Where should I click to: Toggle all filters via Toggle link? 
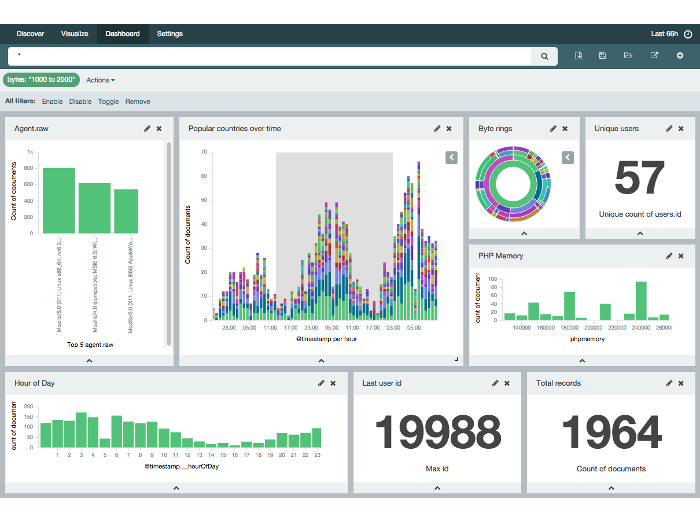coord(108,102)
